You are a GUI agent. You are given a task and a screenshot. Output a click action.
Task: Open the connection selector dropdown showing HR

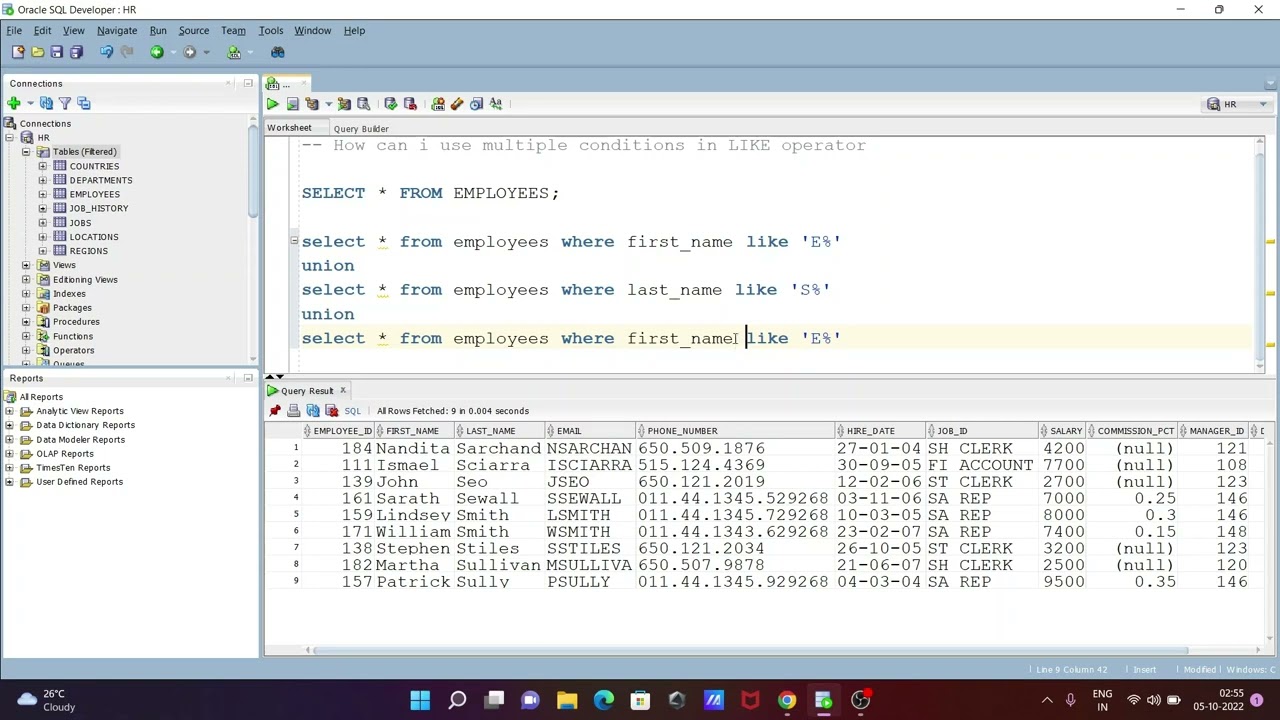pos(1237,104)
